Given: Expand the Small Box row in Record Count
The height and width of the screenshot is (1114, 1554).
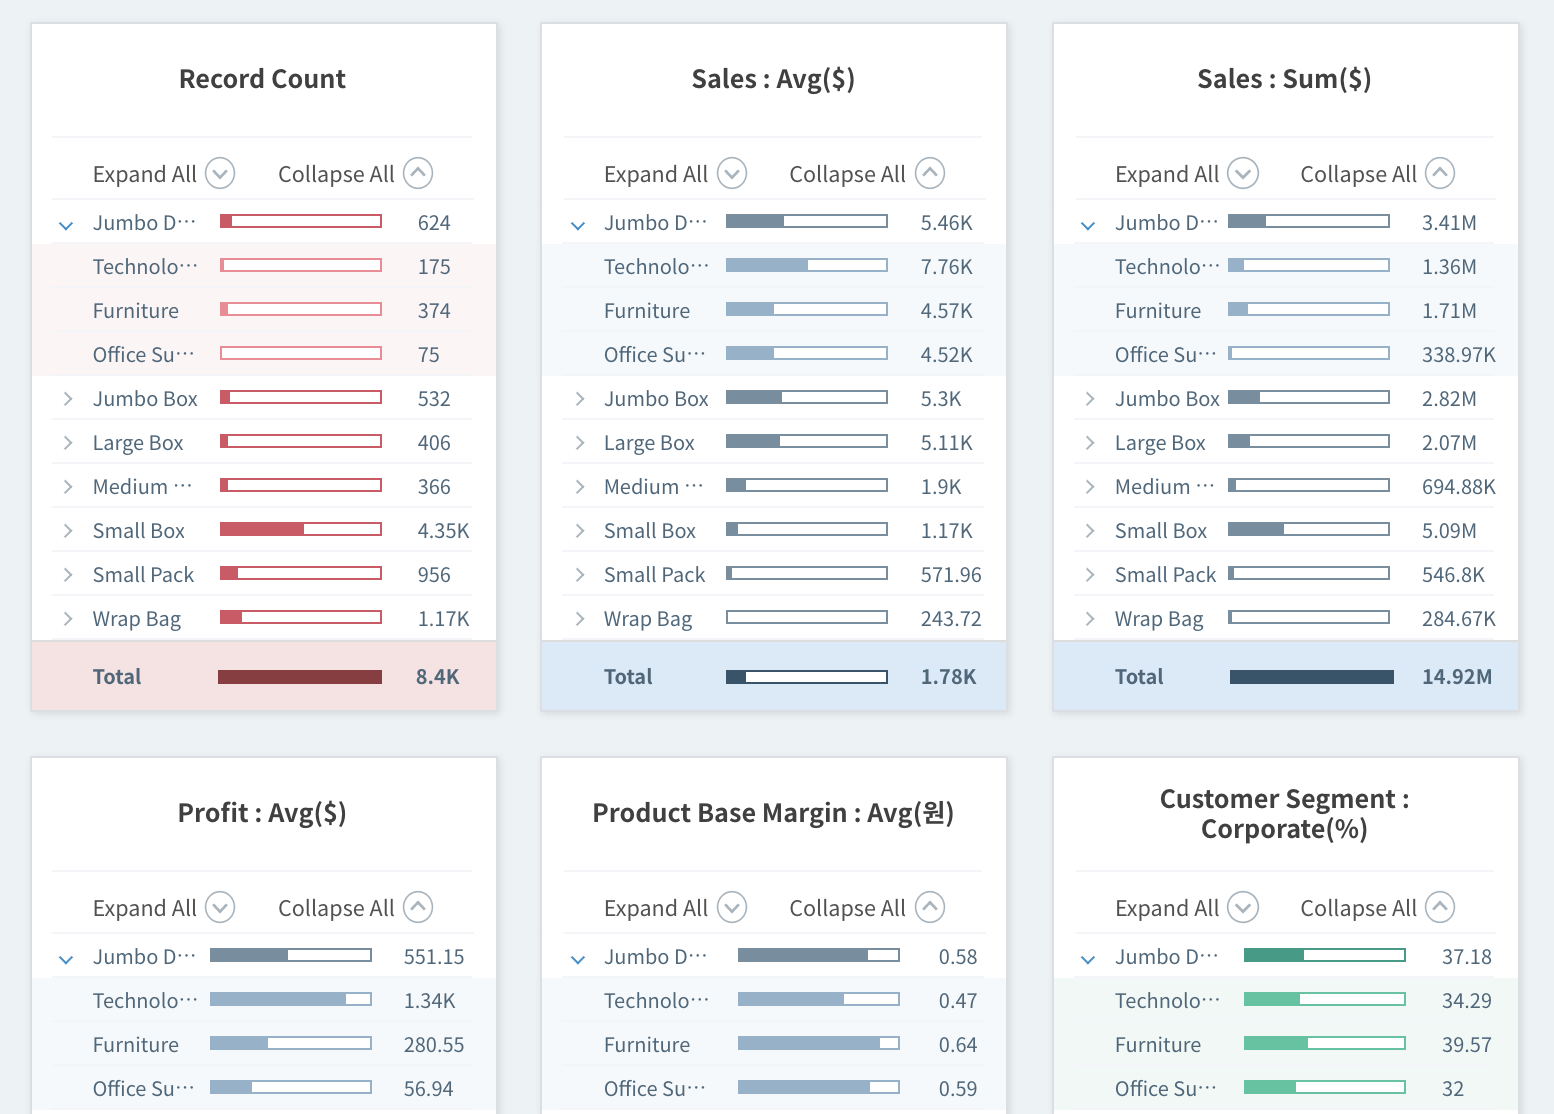Looking at the screenshot, I should pyautogui.click(x=67, y=531).
